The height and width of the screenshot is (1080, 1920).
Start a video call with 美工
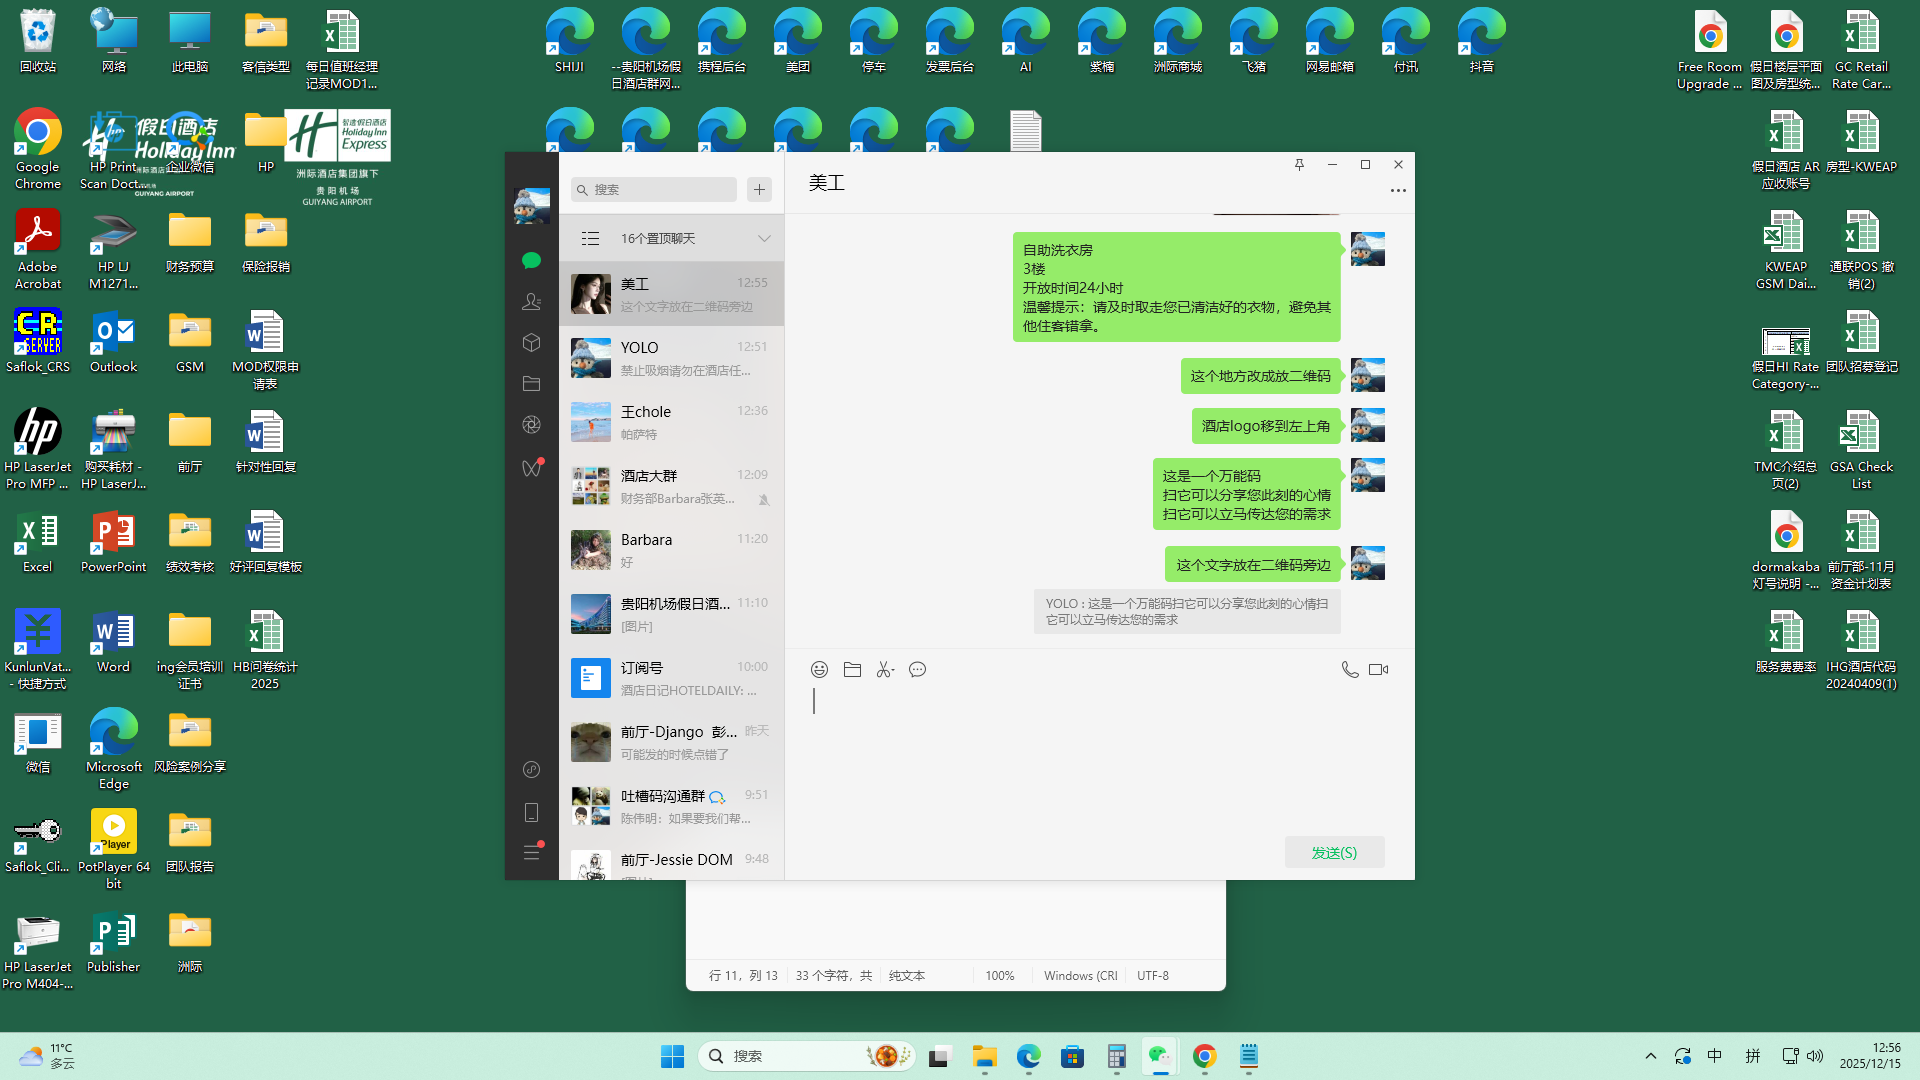[1379, 670]
